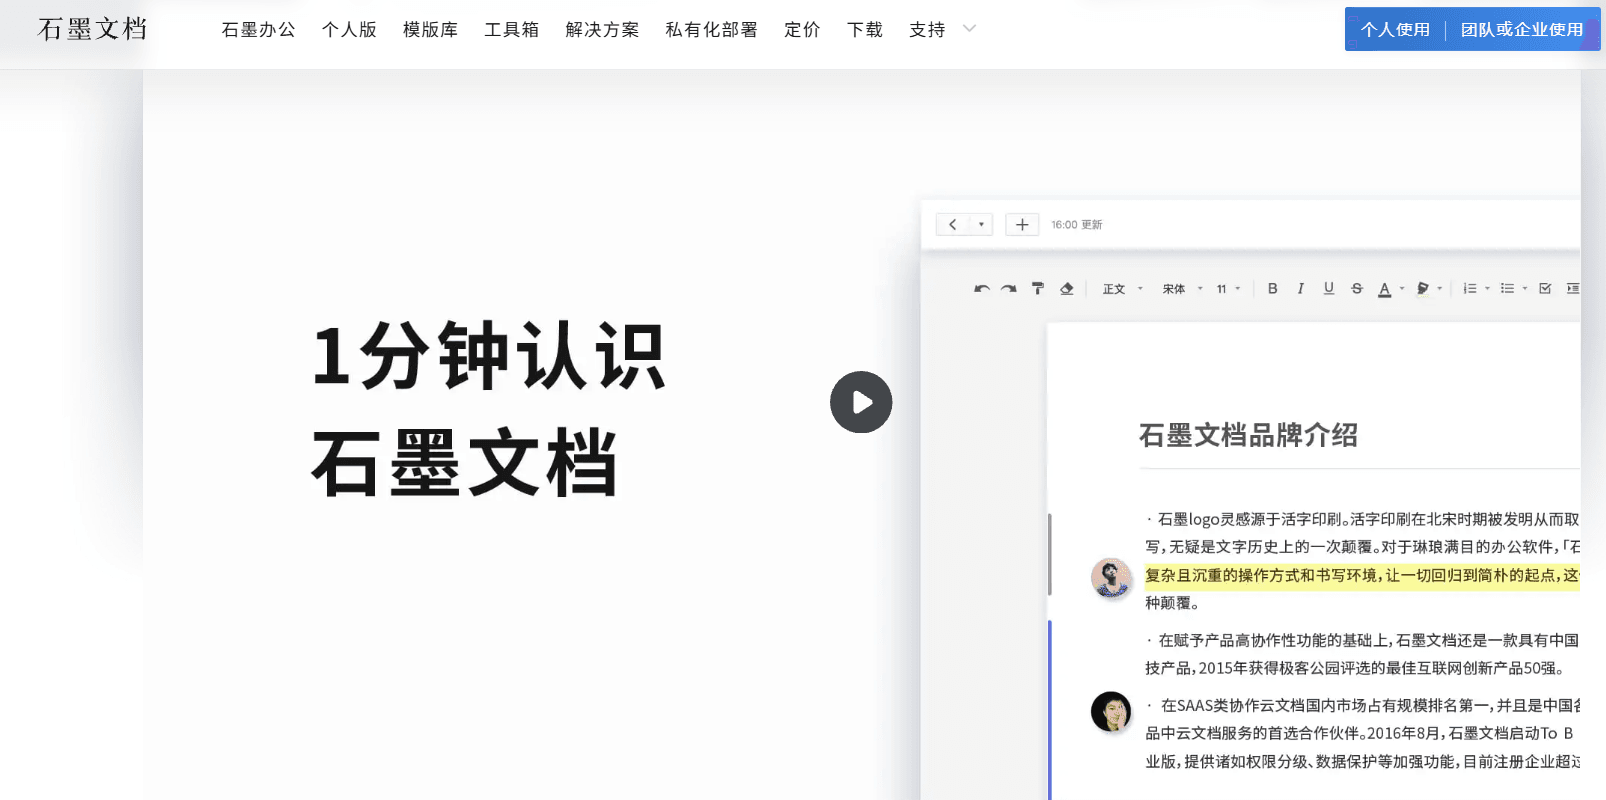Open the font color dropdown arrow

(x=1402, y=289)
